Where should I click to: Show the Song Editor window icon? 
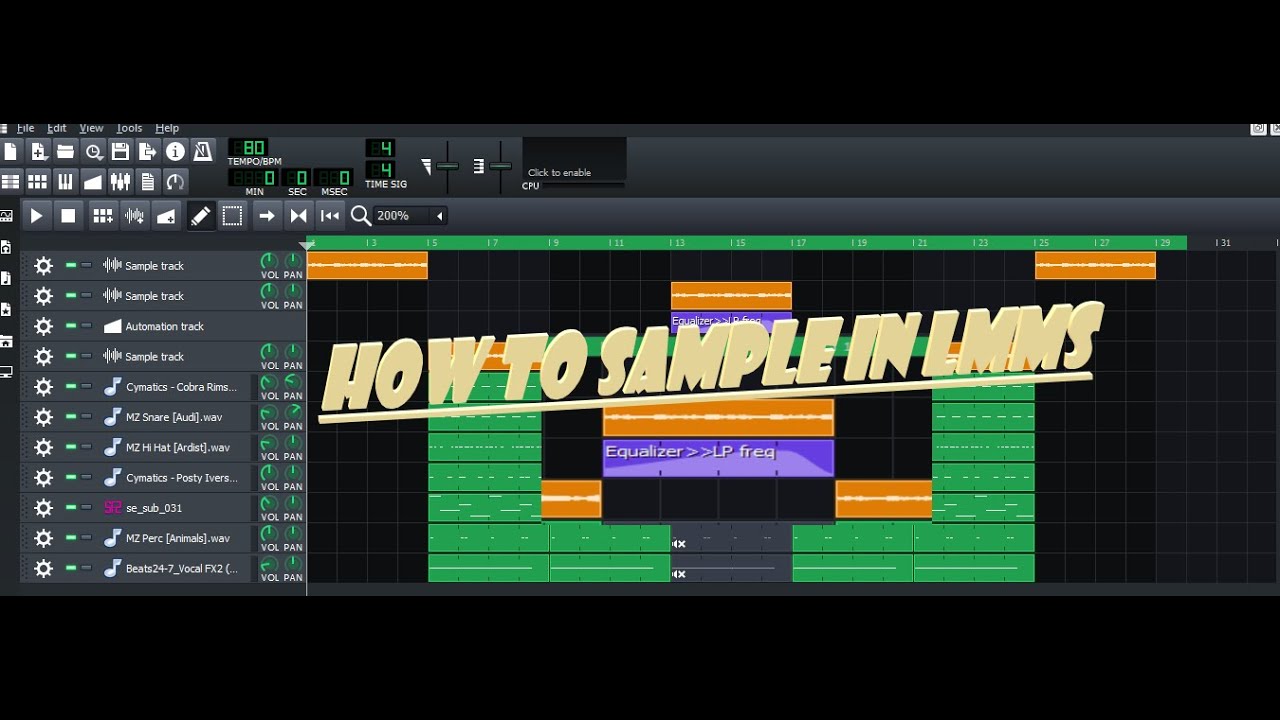pyautogui.click(x=10, y=181)
